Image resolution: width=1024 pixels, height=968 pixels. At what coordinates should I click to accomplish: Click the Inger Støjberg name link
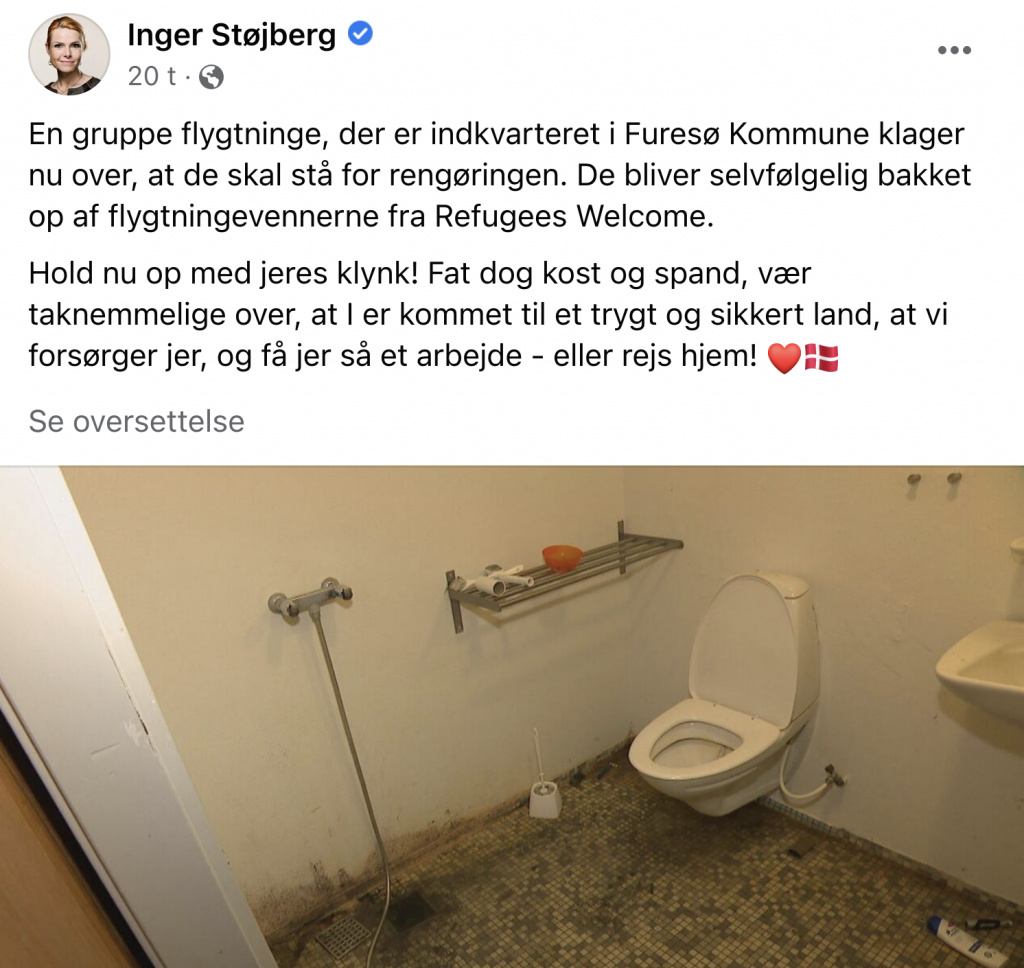[x=231, y=35]
